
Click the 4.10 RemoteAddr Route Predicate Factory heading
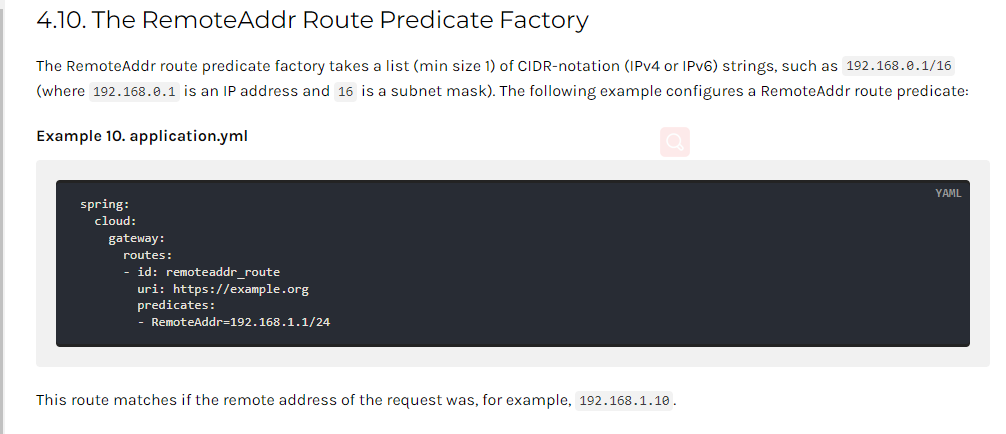click(x=312, y=20)
